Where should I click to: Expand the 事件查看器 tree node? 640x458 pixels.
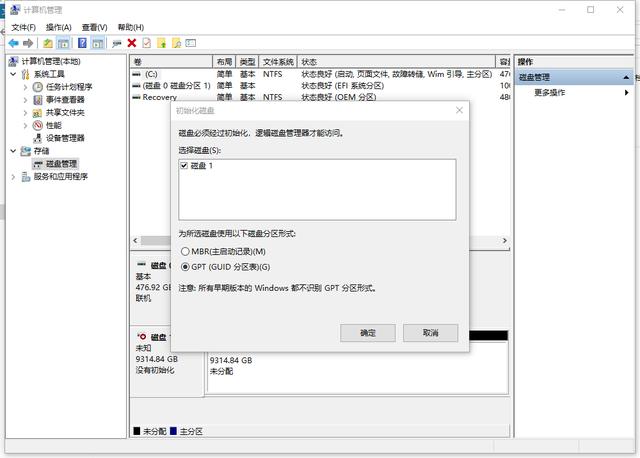tap(25, 100)
